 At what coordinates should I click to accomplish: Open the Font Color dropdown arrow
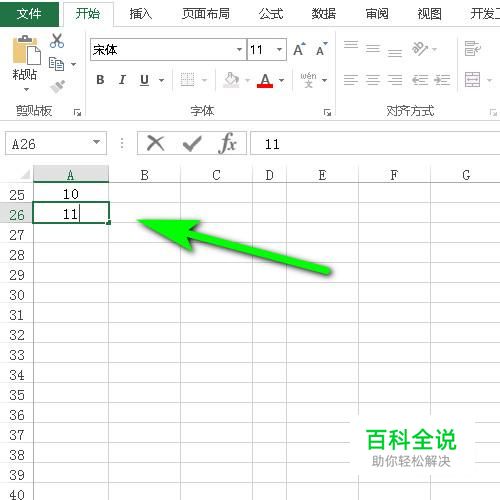click(282, 80)
